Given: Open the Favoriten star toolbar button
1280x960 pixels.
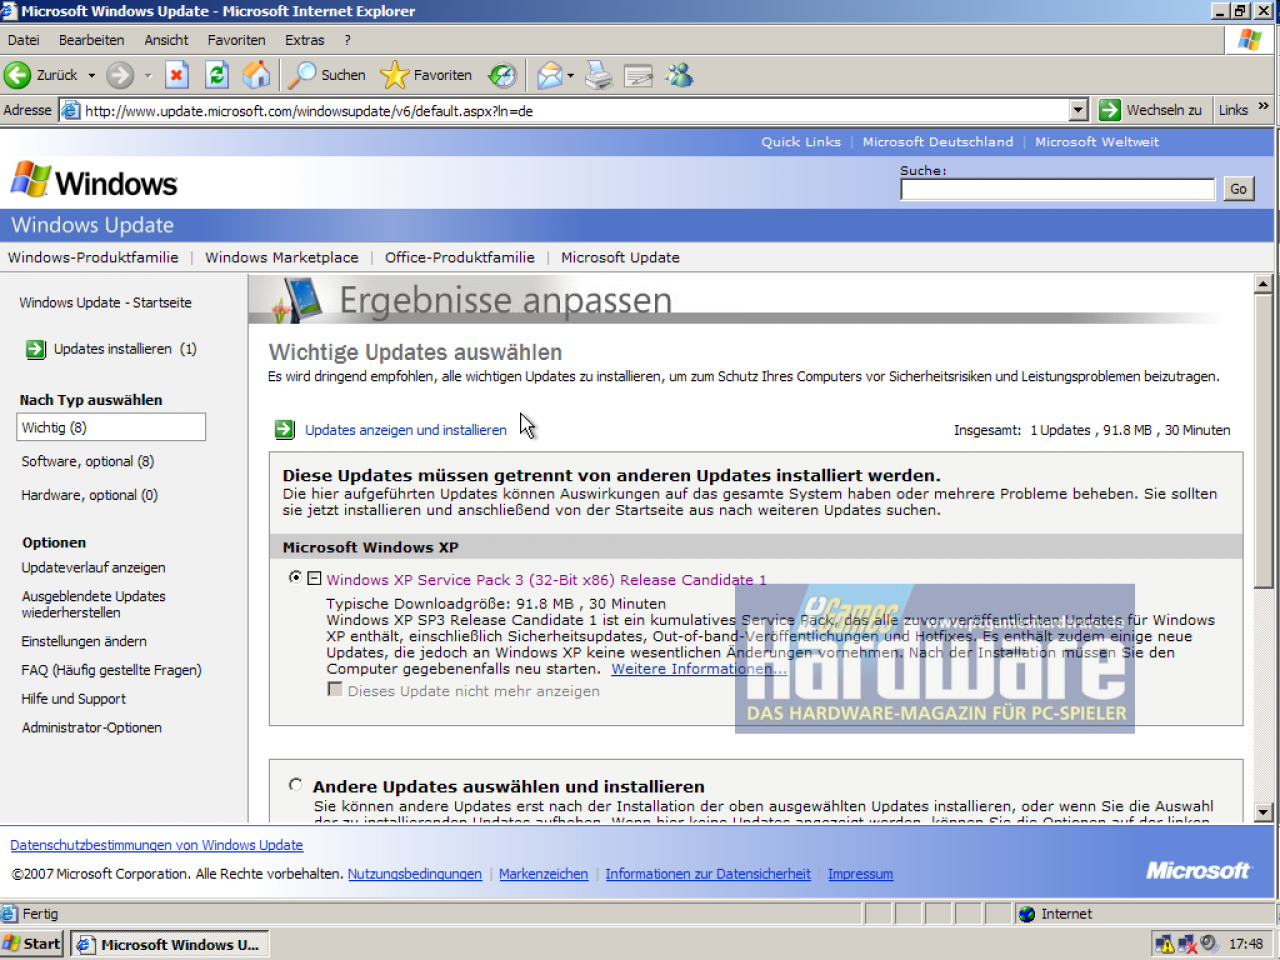Looking at the screenshot, I should point(426,75).
